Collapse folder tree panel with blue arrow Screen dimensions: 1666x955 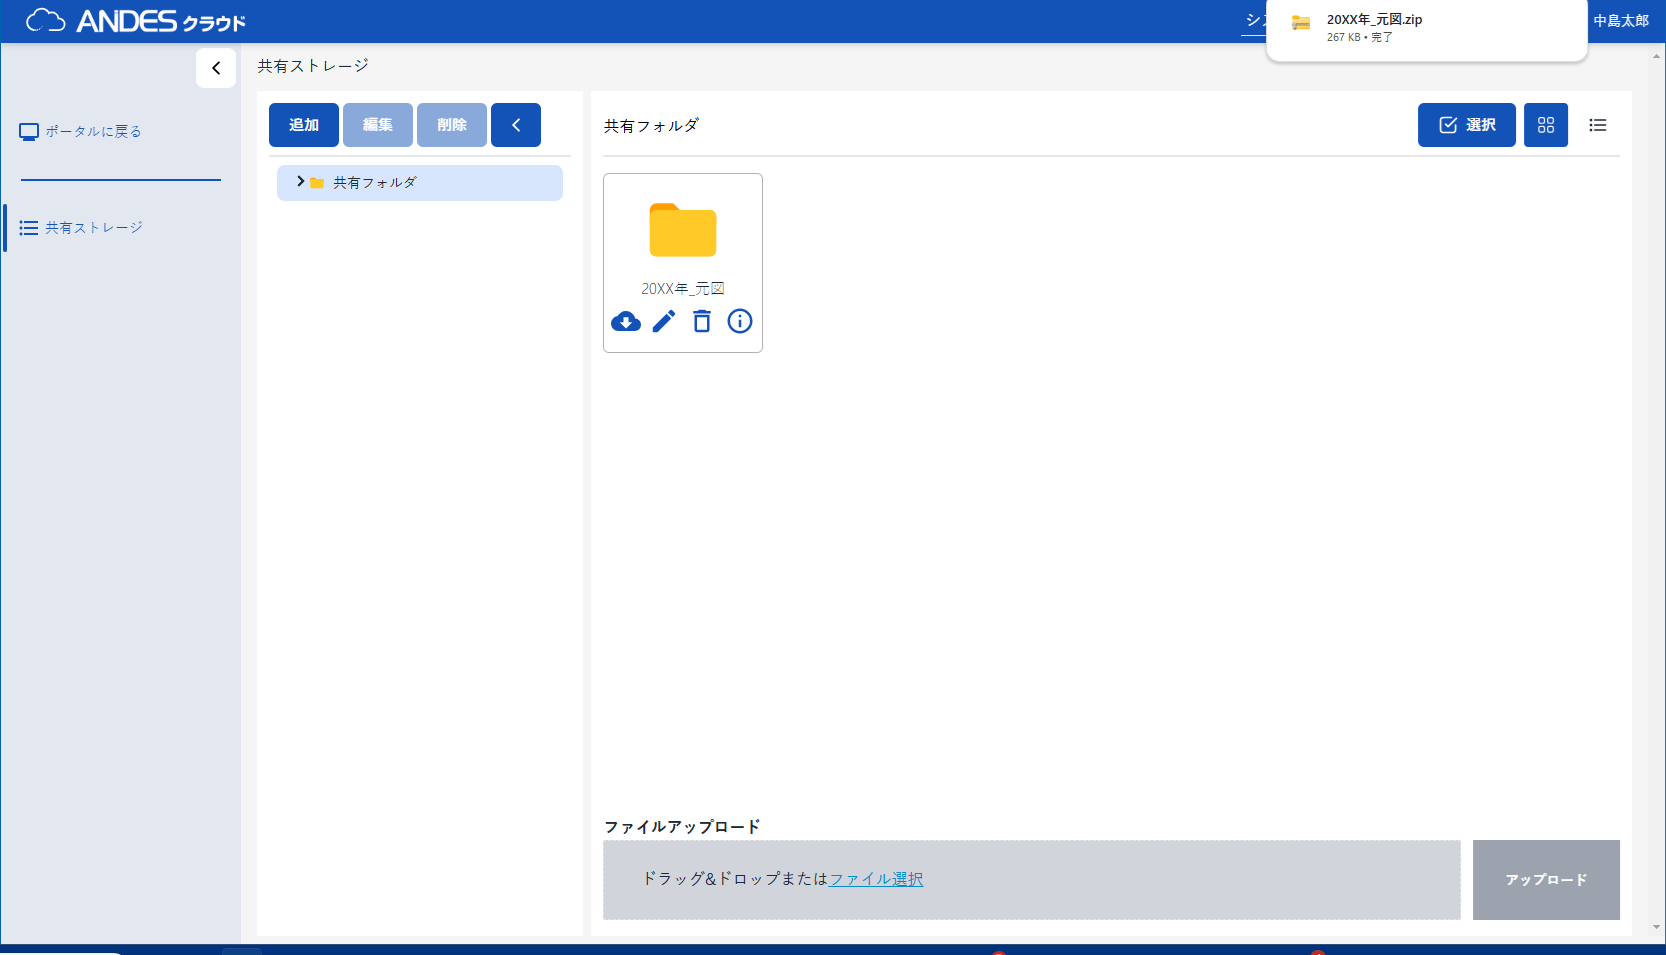(x=516, y=125)
